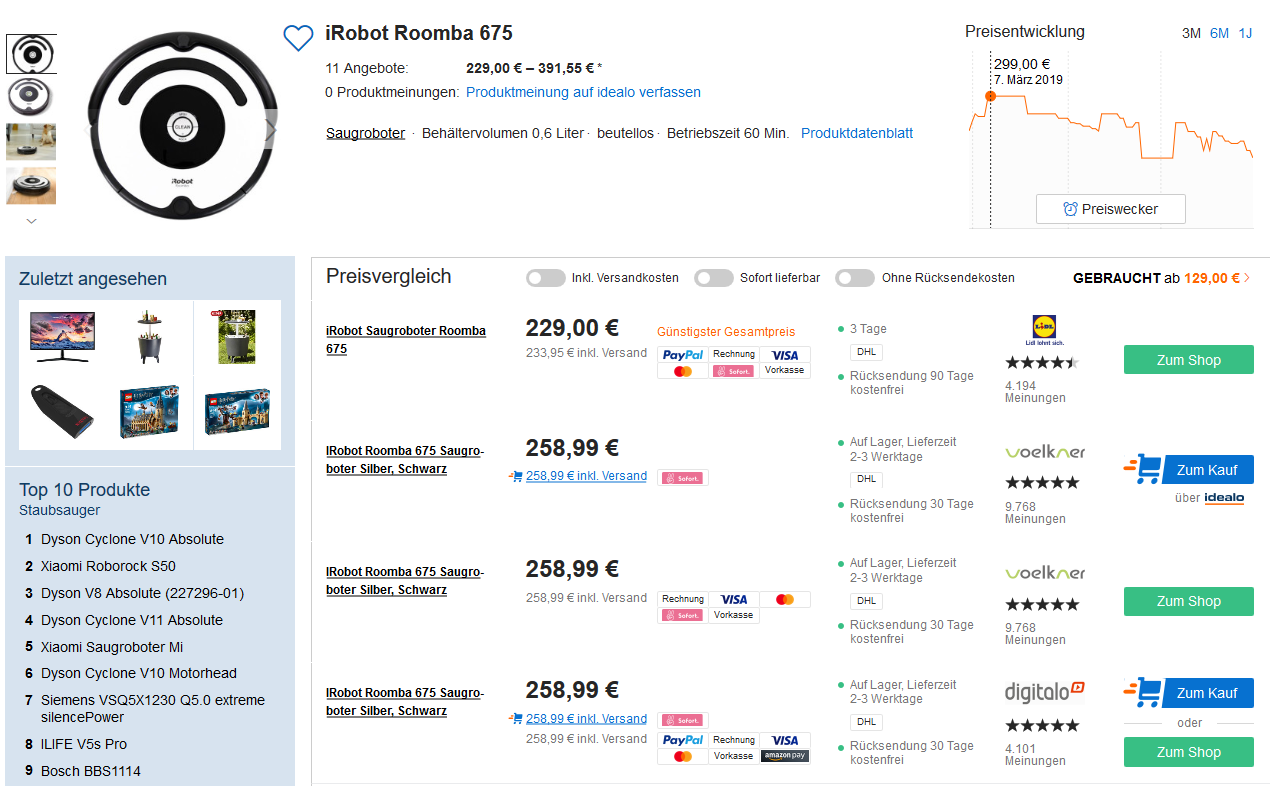Enable Sofort lieferbar filter

714,278
